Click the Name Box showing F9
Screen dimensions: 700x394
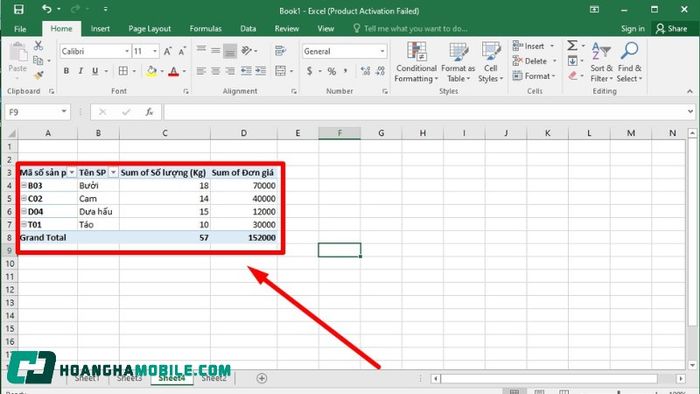coord(37,112)
